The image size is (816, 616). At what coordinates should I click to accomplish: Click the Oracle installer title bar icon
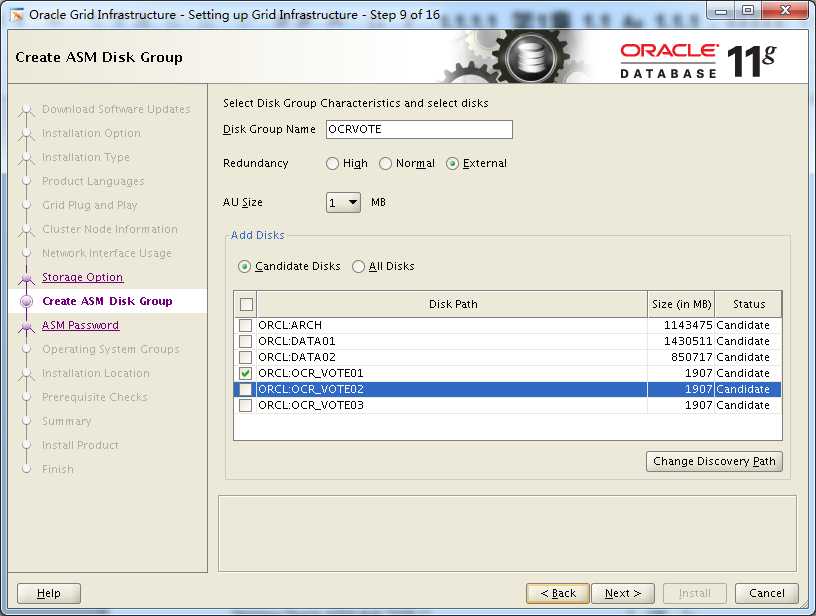[17, 15]
